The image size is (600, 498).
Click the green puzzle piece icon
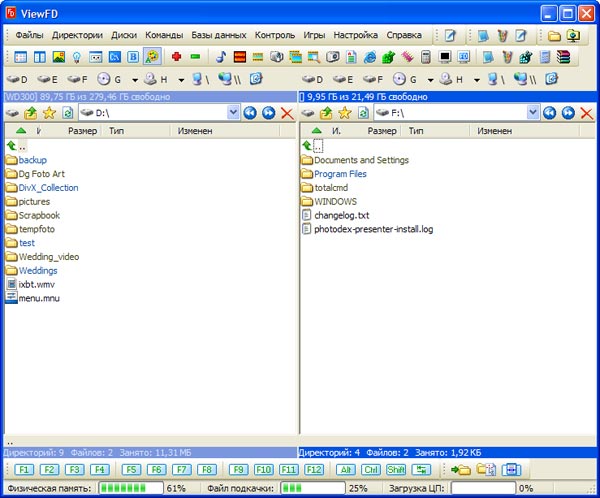point(388,57)
